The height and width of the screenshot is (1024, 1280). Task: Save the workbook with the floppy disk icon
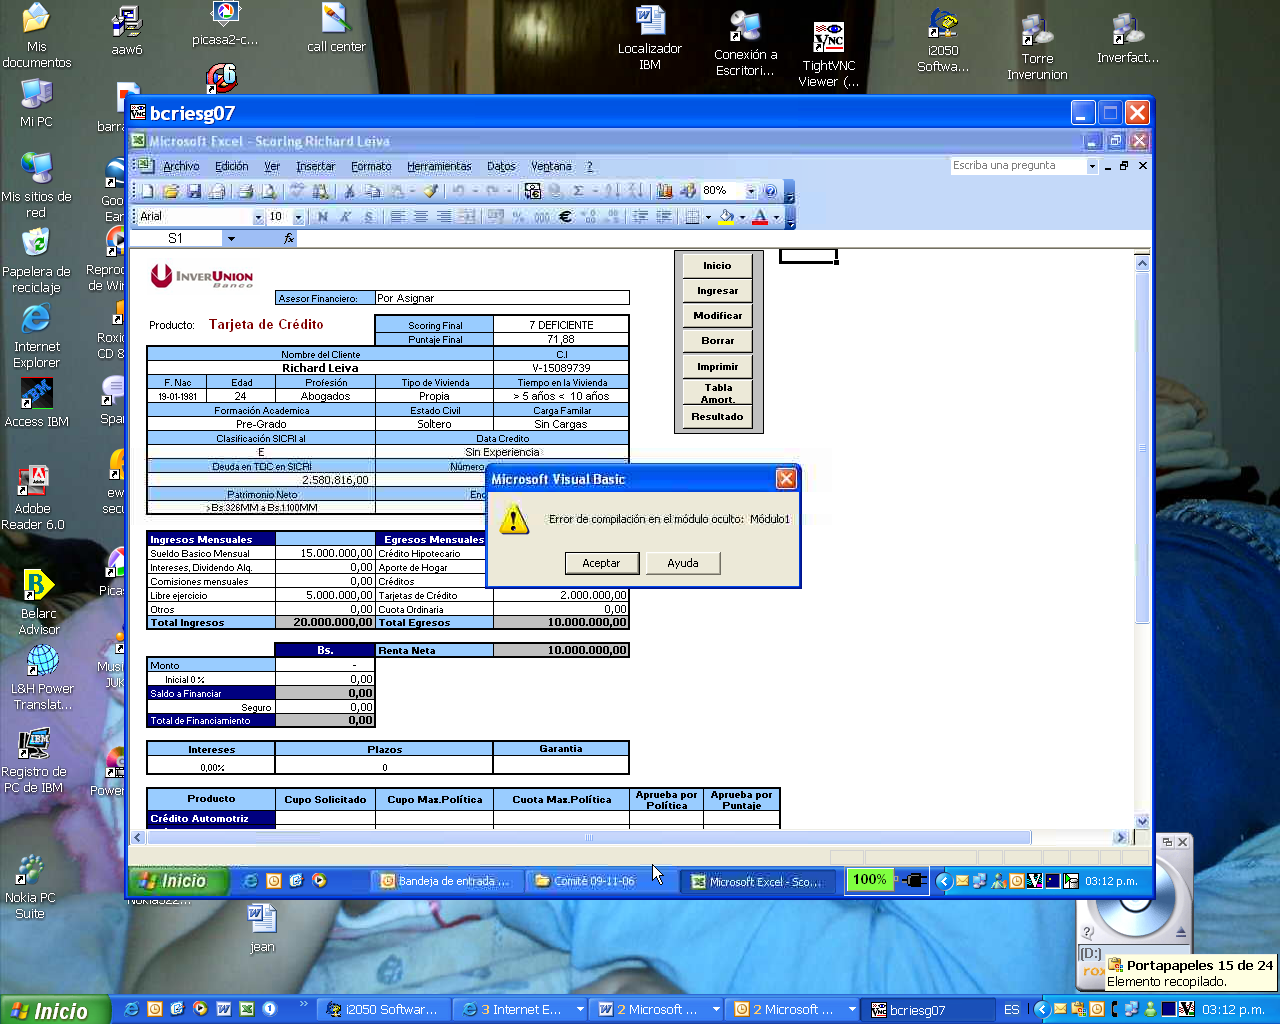(x=194, y=191)
